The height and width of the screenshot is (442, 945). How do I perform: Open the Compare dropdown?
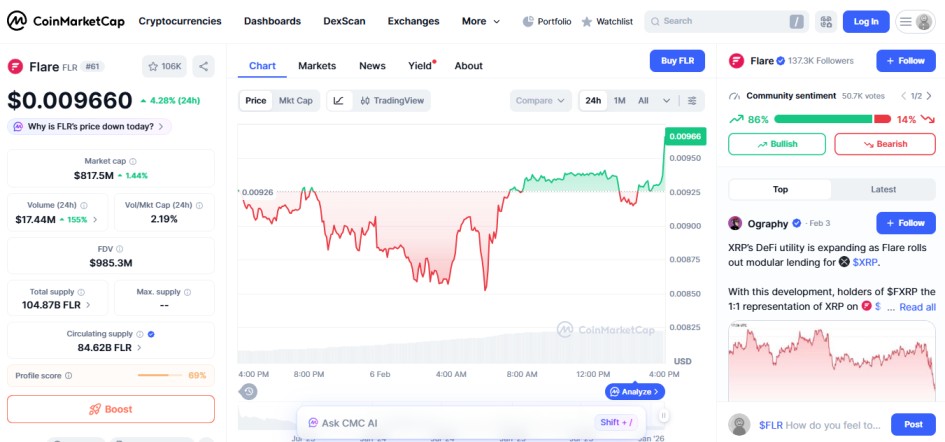(x=541, y=101)
